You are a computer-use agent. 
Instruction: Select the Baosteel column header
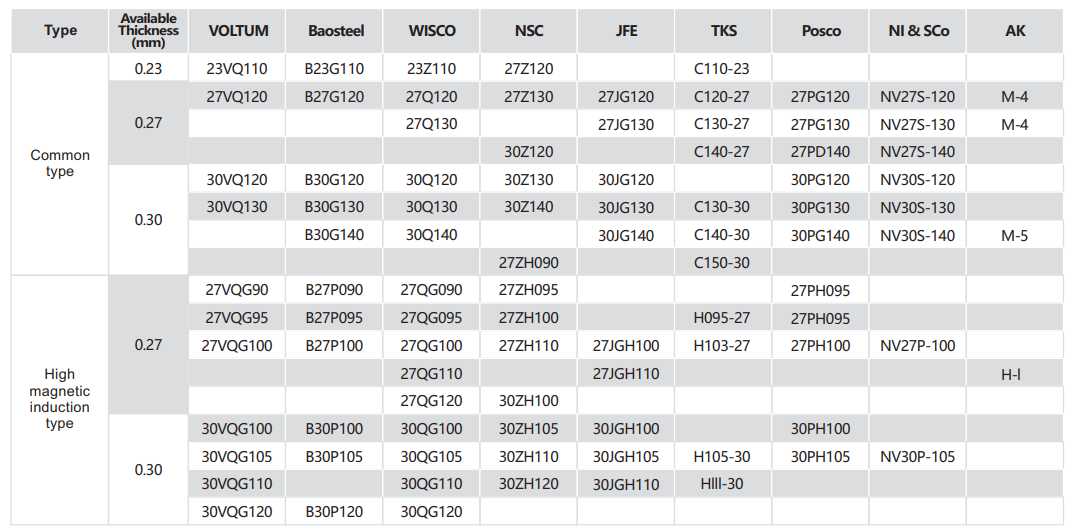pyautogui.click(x=336, y=31)
